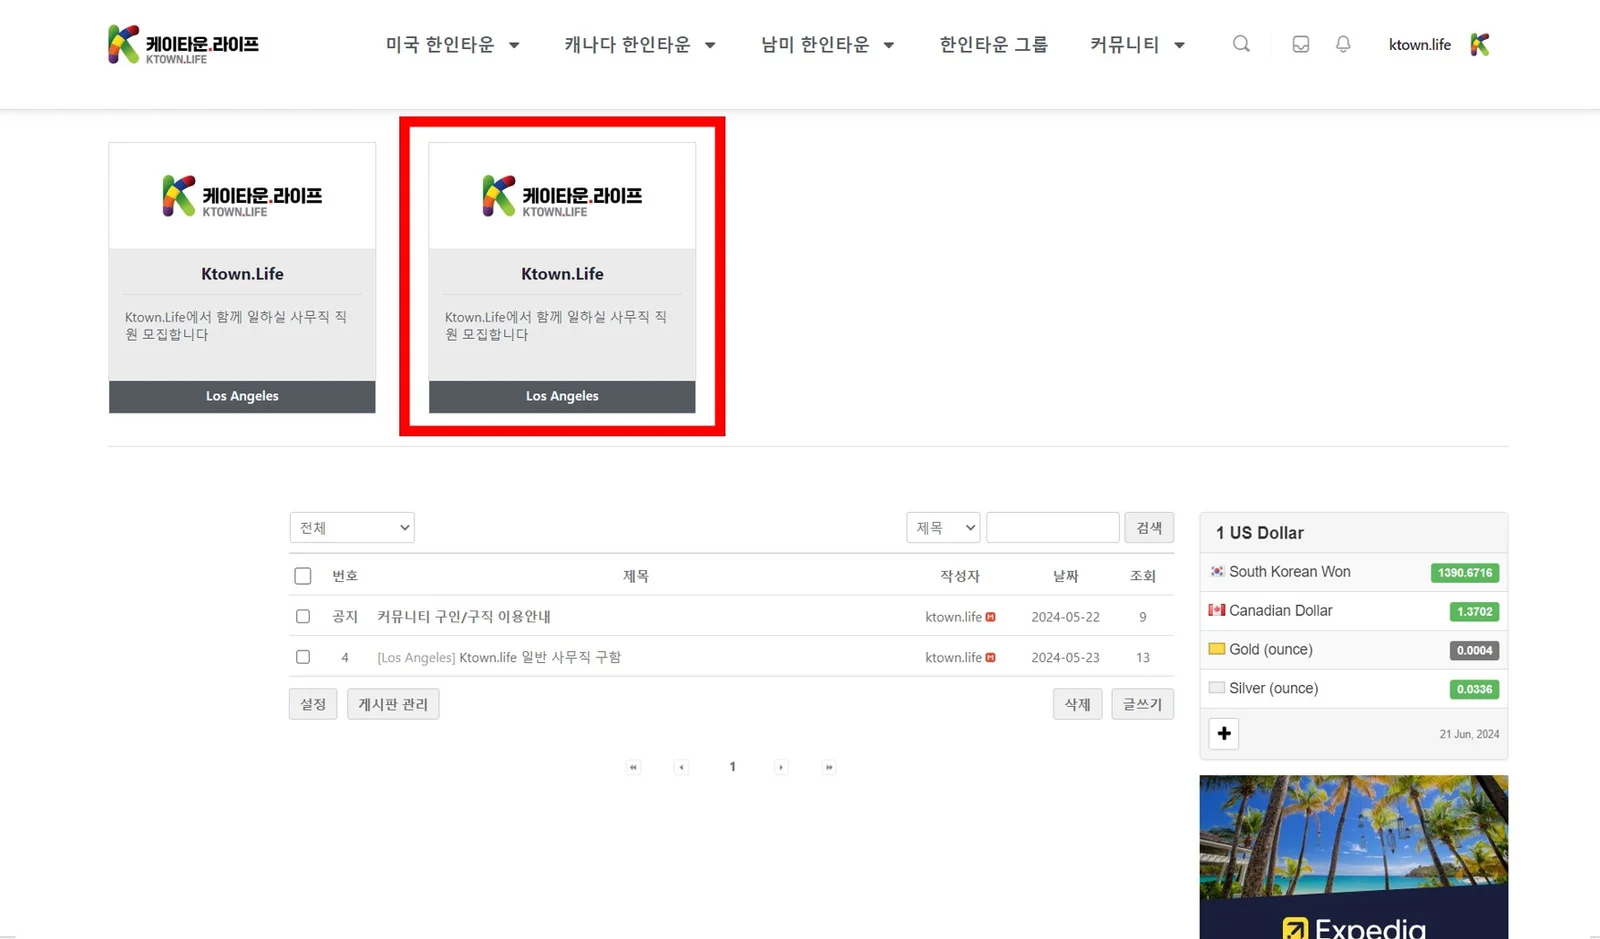
Task: Open the Ktown.life 일반 사무직 구함 post
Action: click(x=539, y=657)
